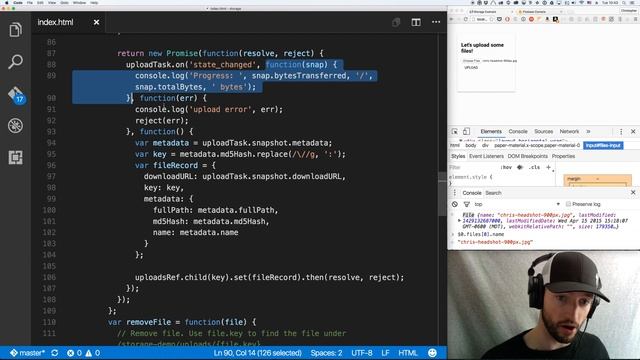Switch to the Elements tab in DevTools
This screenshot has width=640, height=360.
[491, 131]
